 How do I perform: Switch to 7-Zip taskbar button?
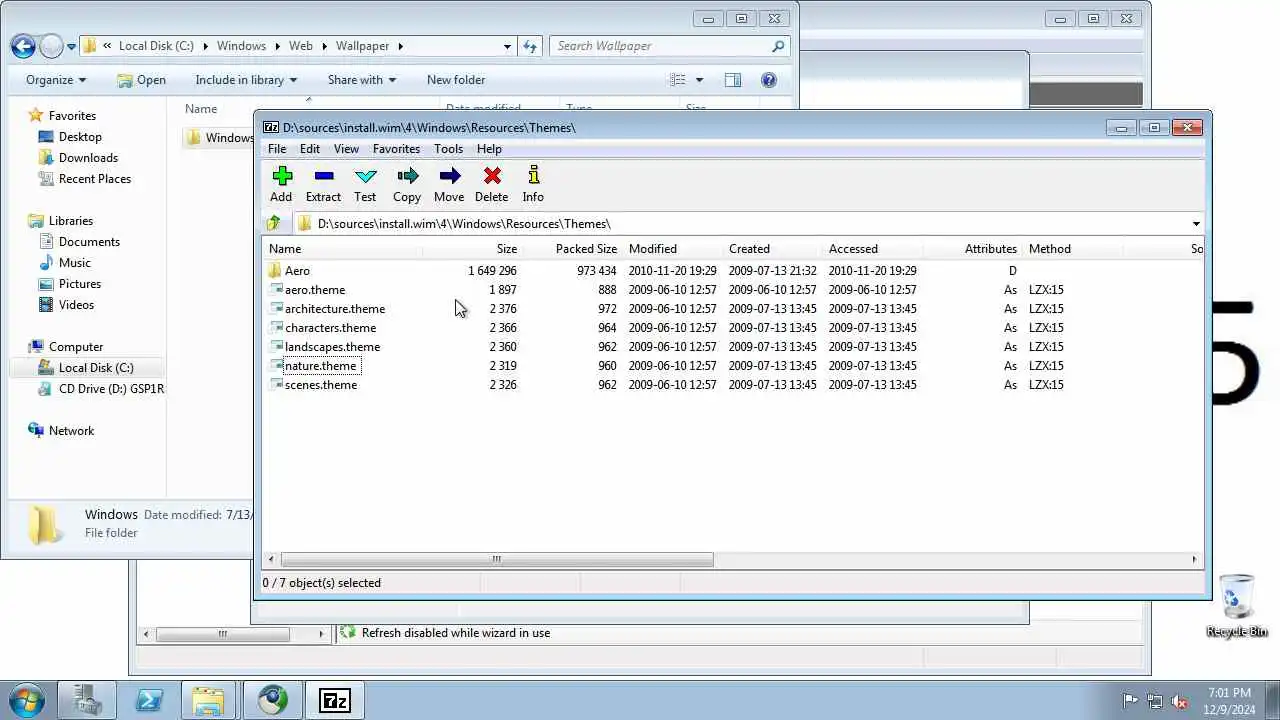(x=335, y=701)
